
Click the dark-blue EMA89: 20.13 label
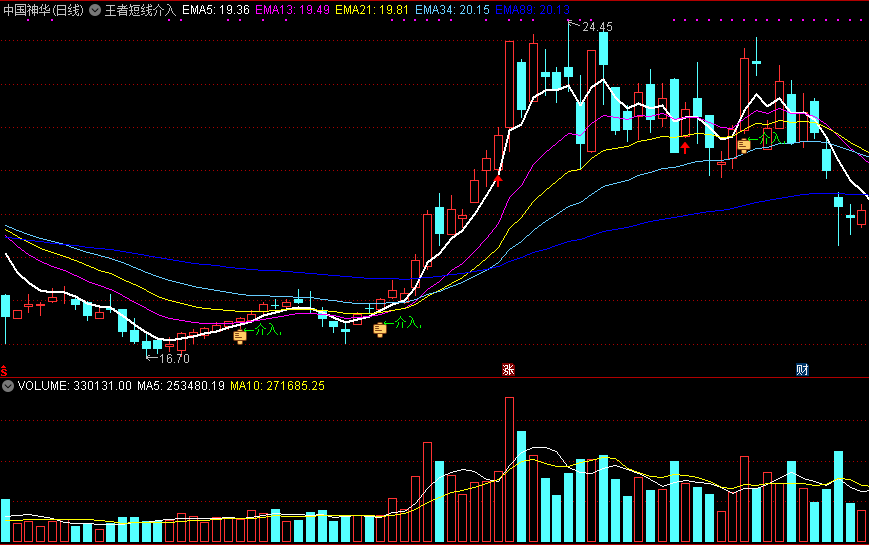pyautogui.click(x=532, y=10)
